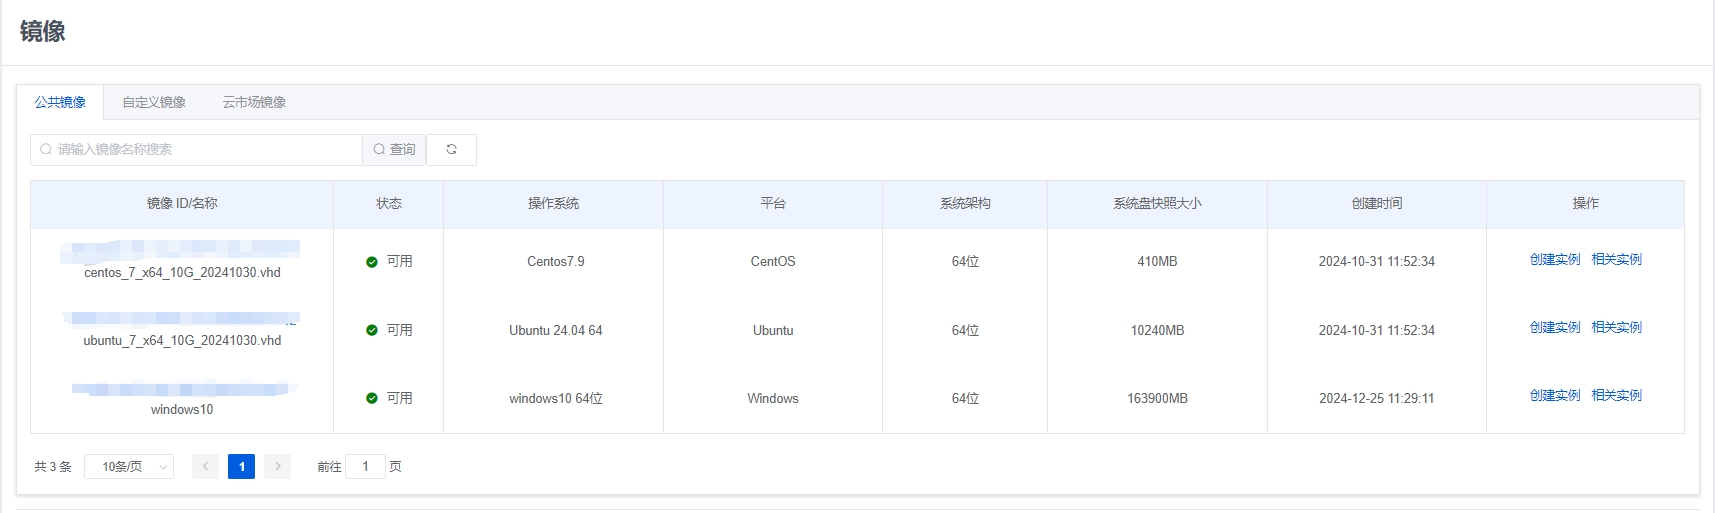
Task: Click 创建实例 for the Centos7.9 image
Action: (1555, 260)
